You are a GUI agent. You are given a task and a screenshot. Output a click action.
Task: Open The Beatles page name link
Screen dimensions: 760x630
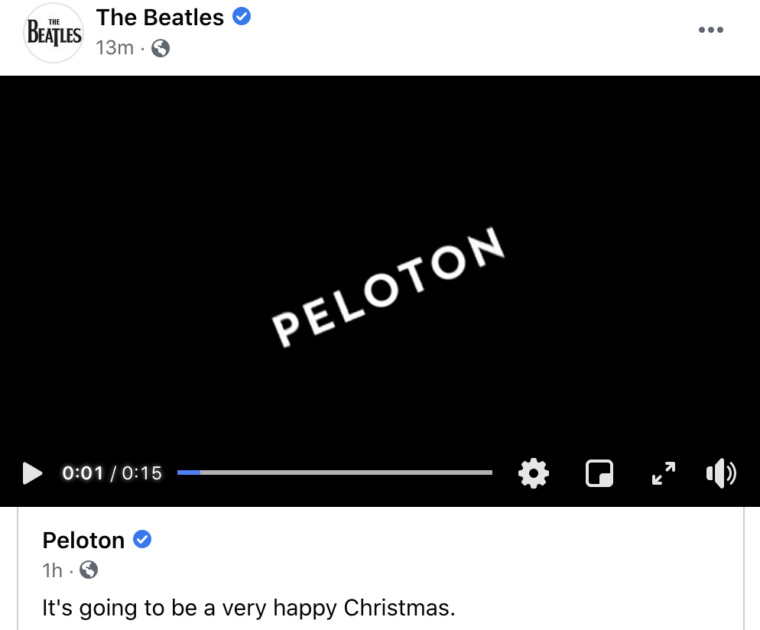(x=160, y=17)
